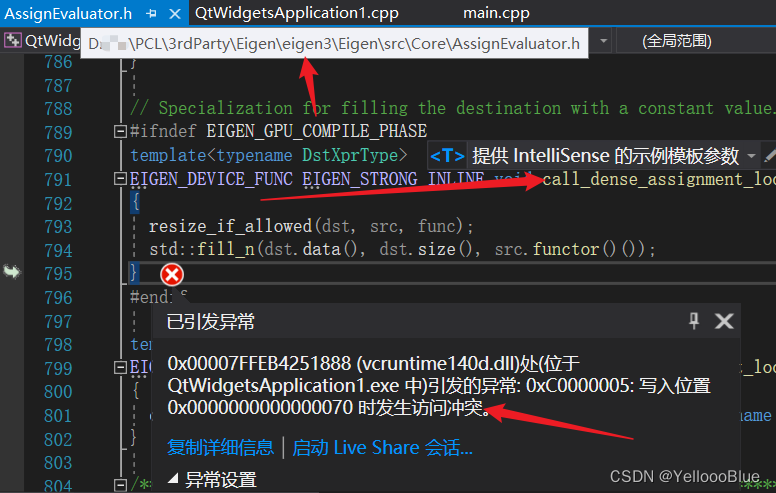Collapse the comment block at line 804
Viewport: 776px width, 493px height.
pyautogui.click(x=120, y=485)
